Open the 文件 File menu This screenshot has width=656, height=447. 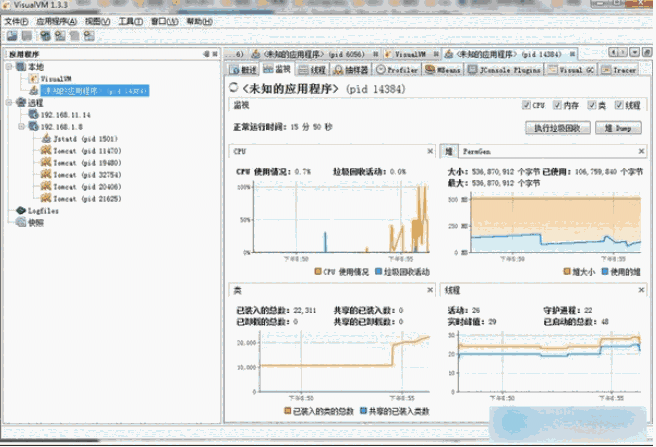[x=16, y=21]
